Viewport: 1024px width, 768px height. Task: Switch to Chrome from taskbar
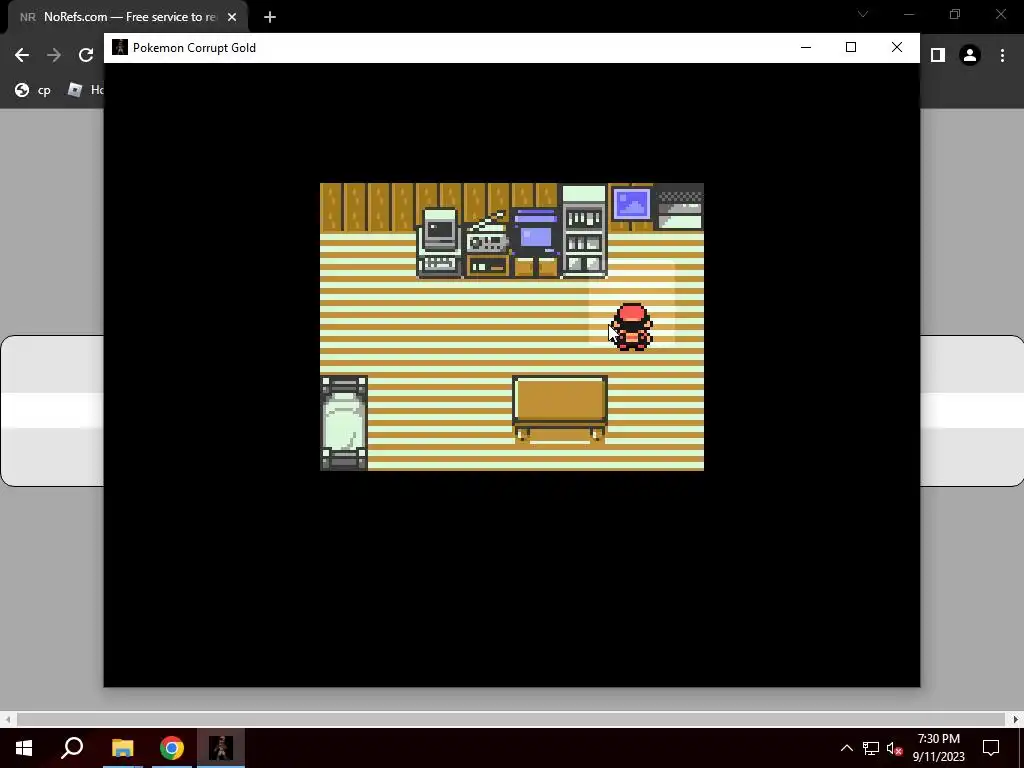172,748
